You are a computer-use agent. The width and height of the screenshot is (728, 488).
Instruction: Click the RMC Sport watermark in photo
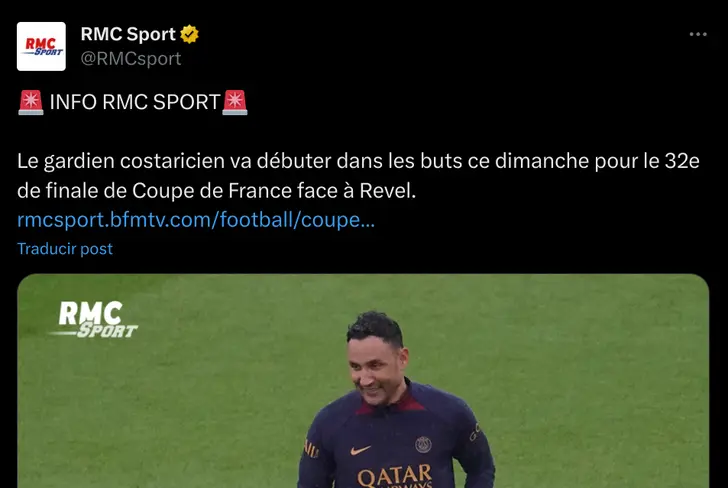(95, 319)
